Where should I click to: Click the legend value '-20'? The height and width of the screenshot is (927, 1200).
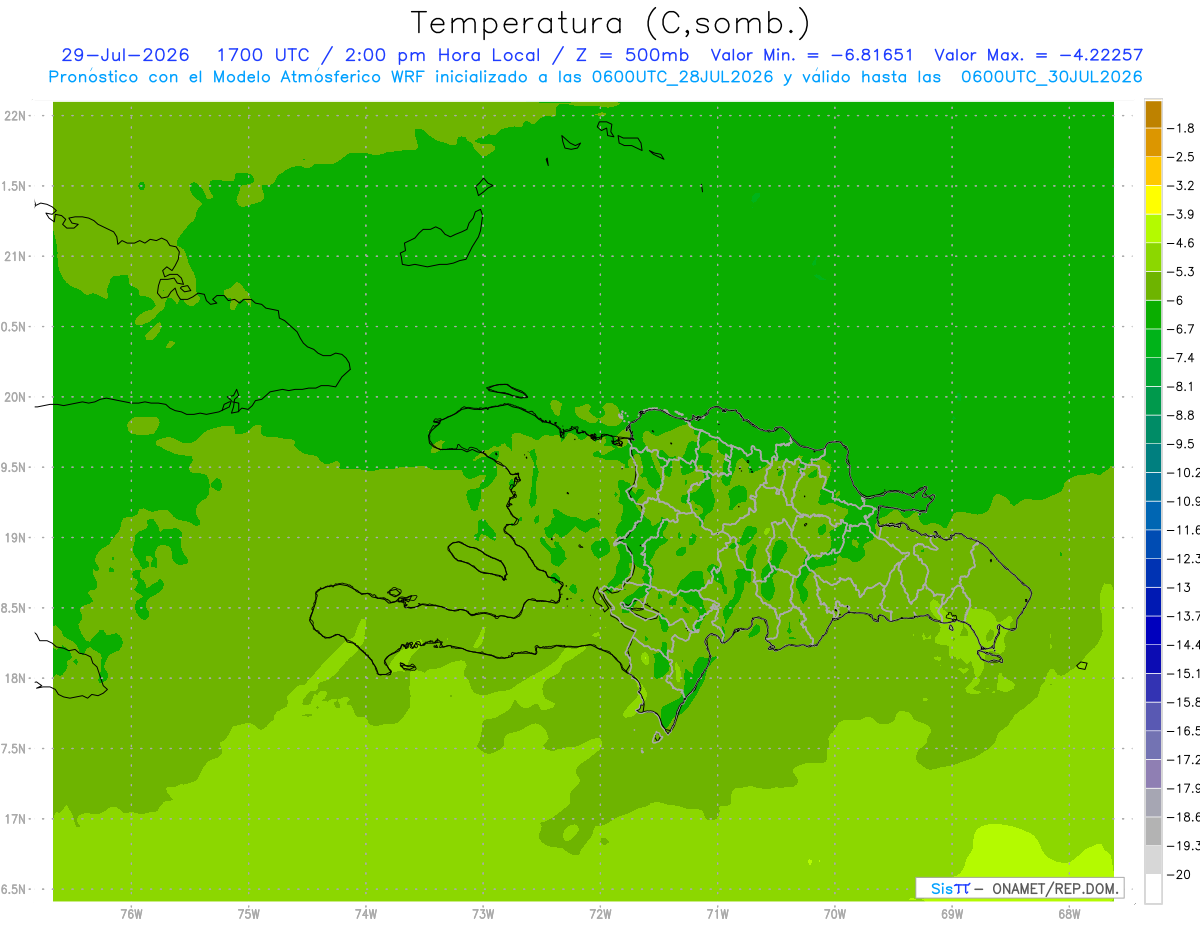[1179, 874]
